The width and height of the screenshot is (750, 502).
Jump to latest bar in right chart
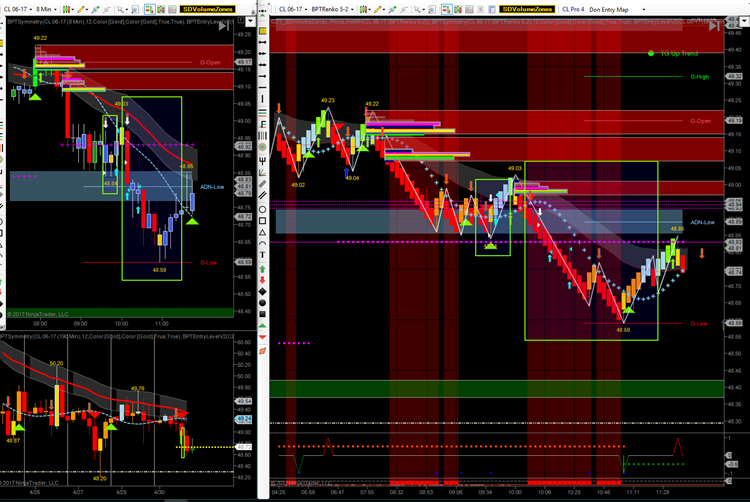(x=714, y=26)
